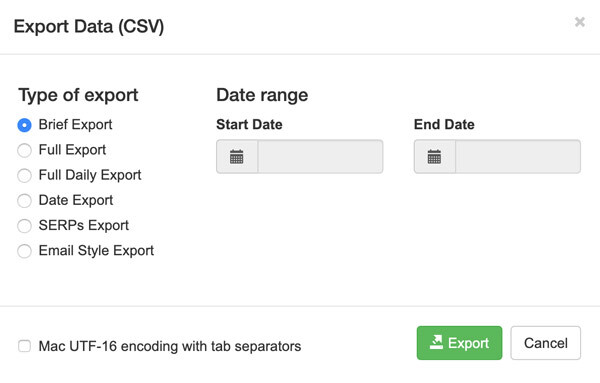Viewport: 600px width, 383px height.
Task: Choose the Full Daily Export radio option
Action: click(x=24, y=176)
